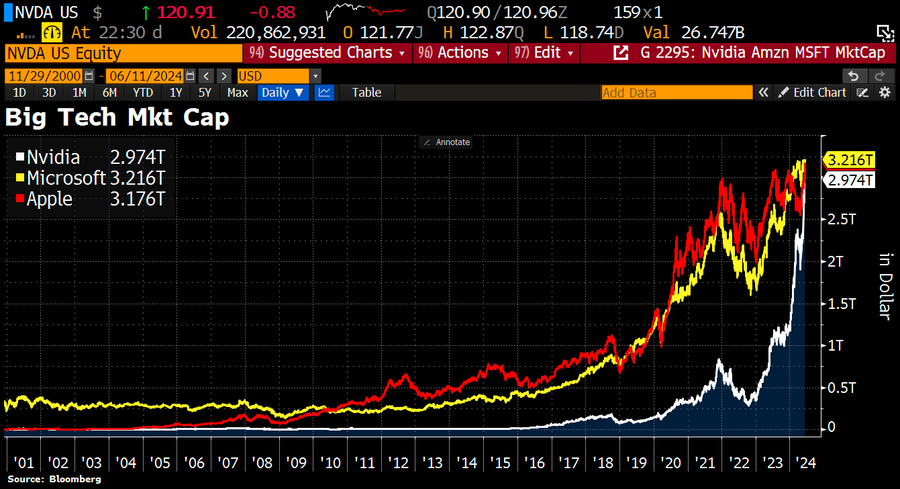Click the white Nvidia legend swatch
Screen dimensions: 900x489
[20, 157]
